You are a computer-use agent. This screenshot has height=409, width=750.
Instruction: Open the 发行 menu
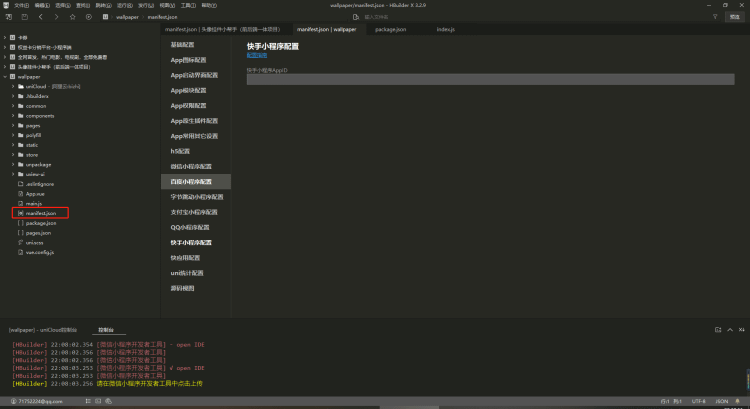146,5
